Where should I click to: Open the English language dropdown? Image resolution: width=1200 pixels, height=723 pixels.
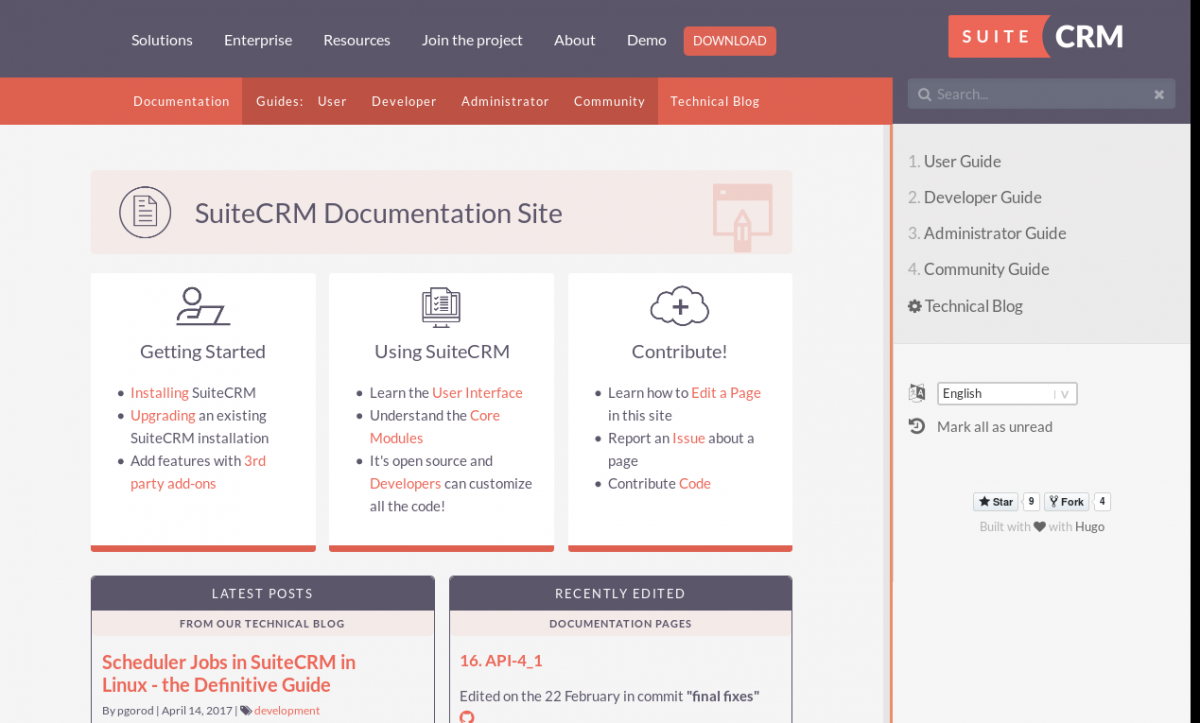click(x=1006, y=393)
